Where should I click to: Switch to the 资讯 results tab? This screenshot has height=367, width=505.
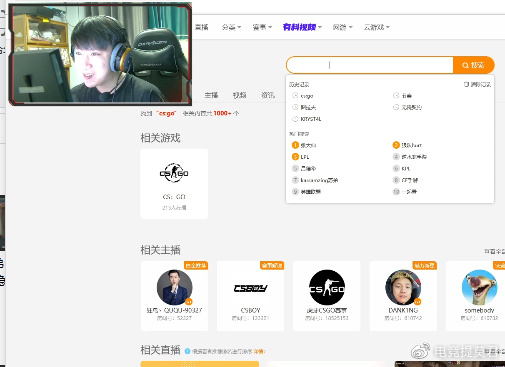pos(268,95)
